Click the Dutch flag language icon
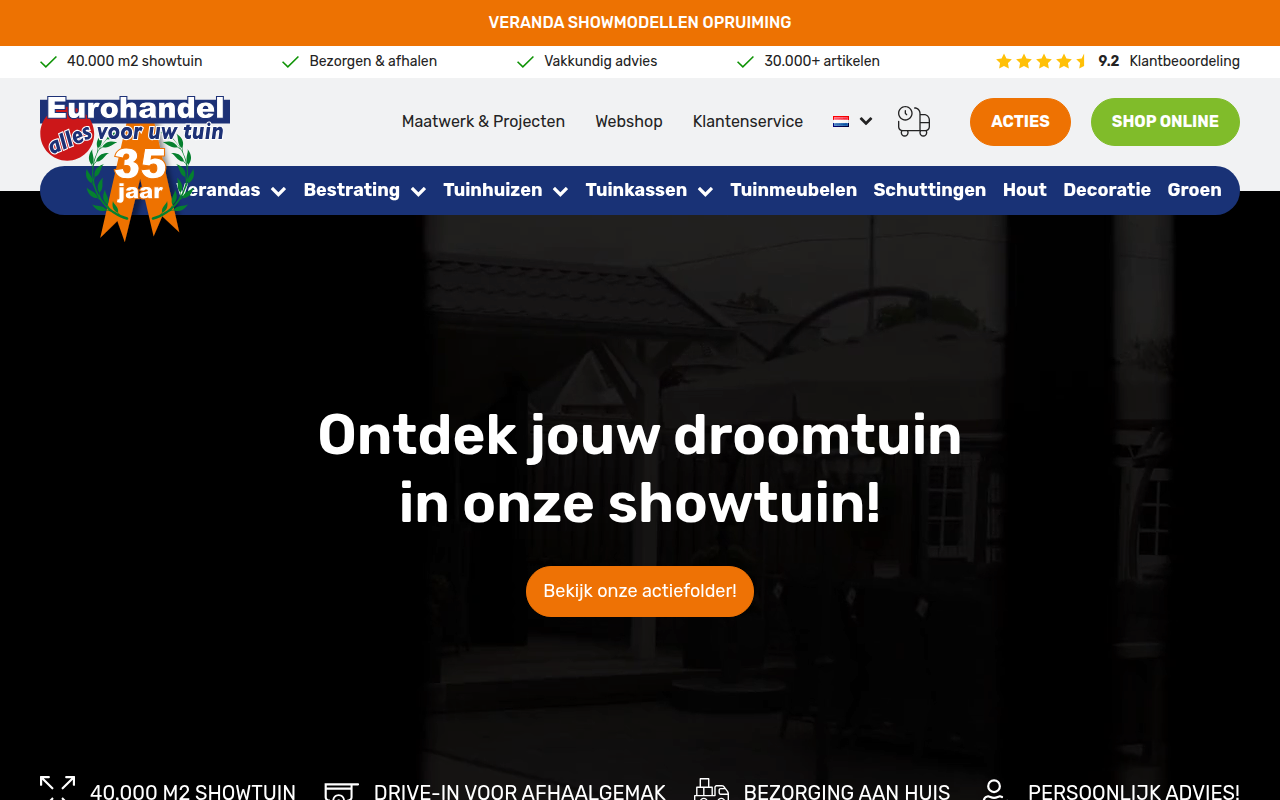Image resolution: width=1280 pixels, height=800 pixels. point(841,121)
